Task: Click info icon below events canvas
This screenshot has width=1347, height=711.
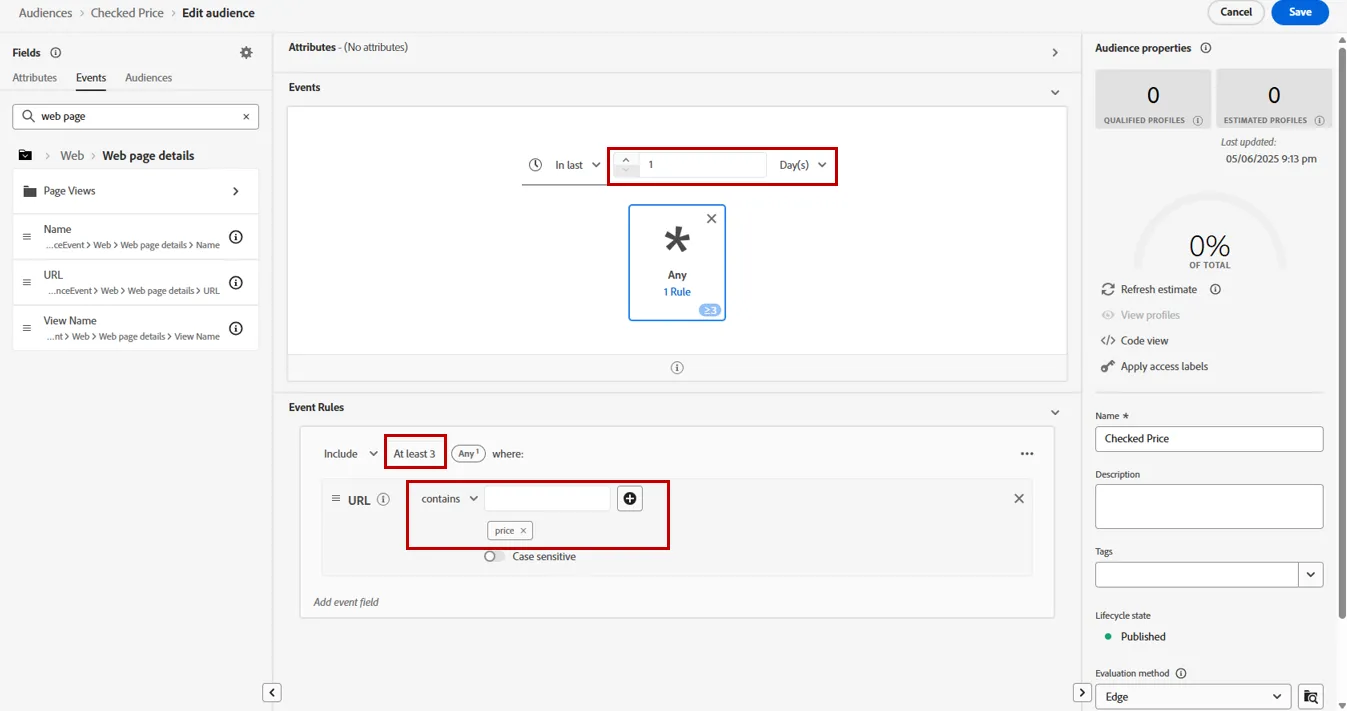Action: pyautogui.click(x=677, y=368)
